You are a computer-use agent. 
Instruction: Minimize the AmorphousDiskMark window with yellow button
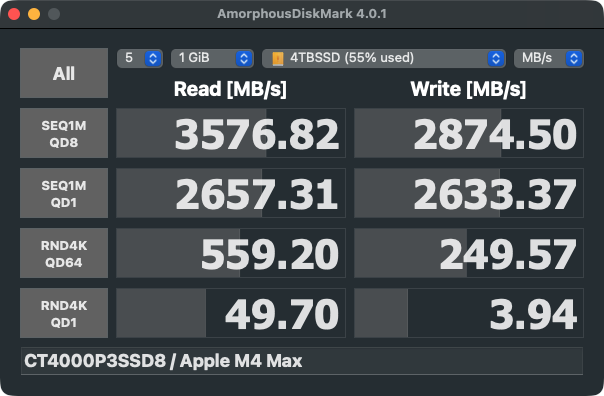click(x=34, y=14)
